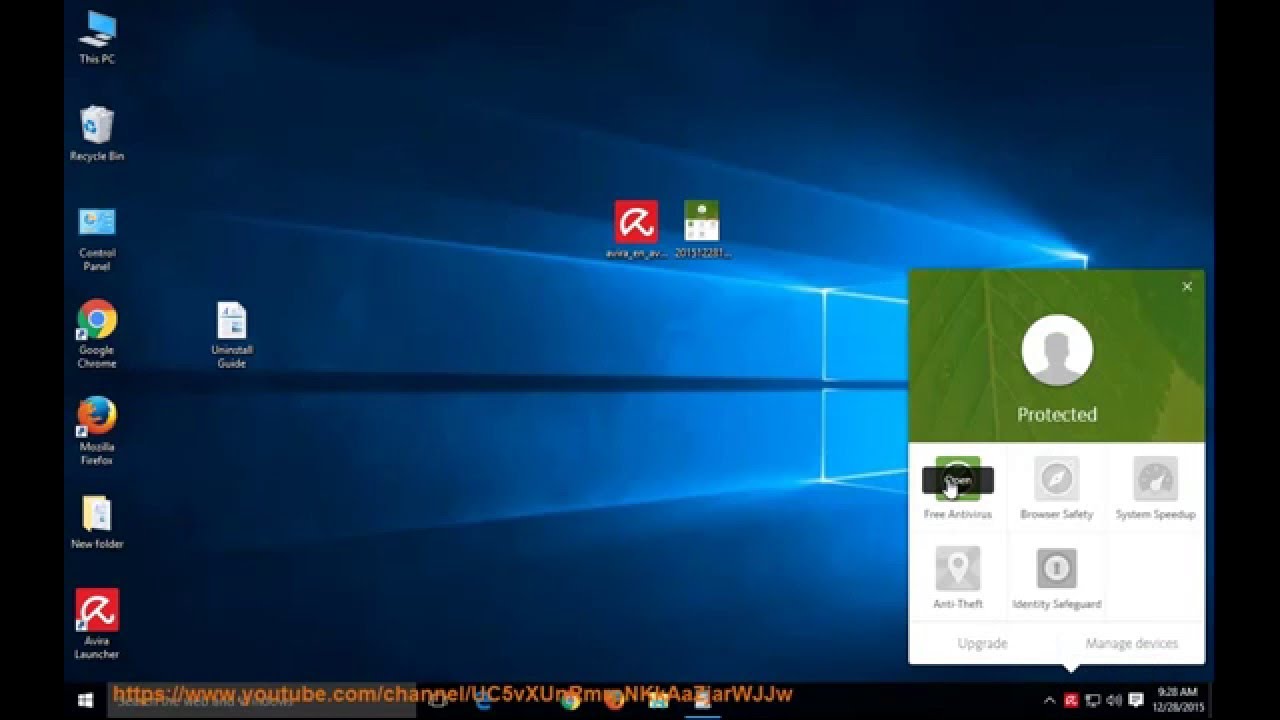Select the Recycle Bin icon
The width and height of the screenshot is (1280, 720).
pos(97,133)
